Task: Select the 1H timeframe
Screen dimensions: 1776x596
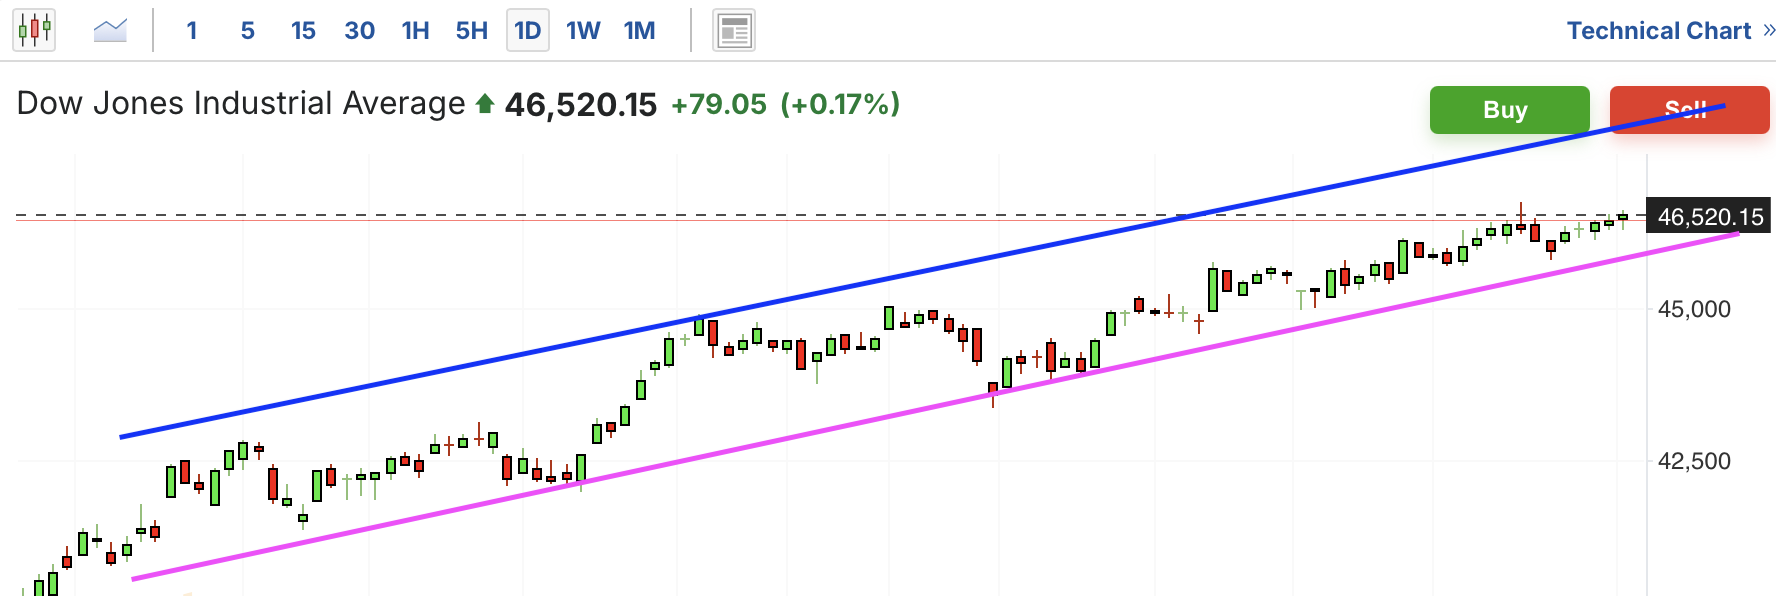Action: (x=416, y=31)
